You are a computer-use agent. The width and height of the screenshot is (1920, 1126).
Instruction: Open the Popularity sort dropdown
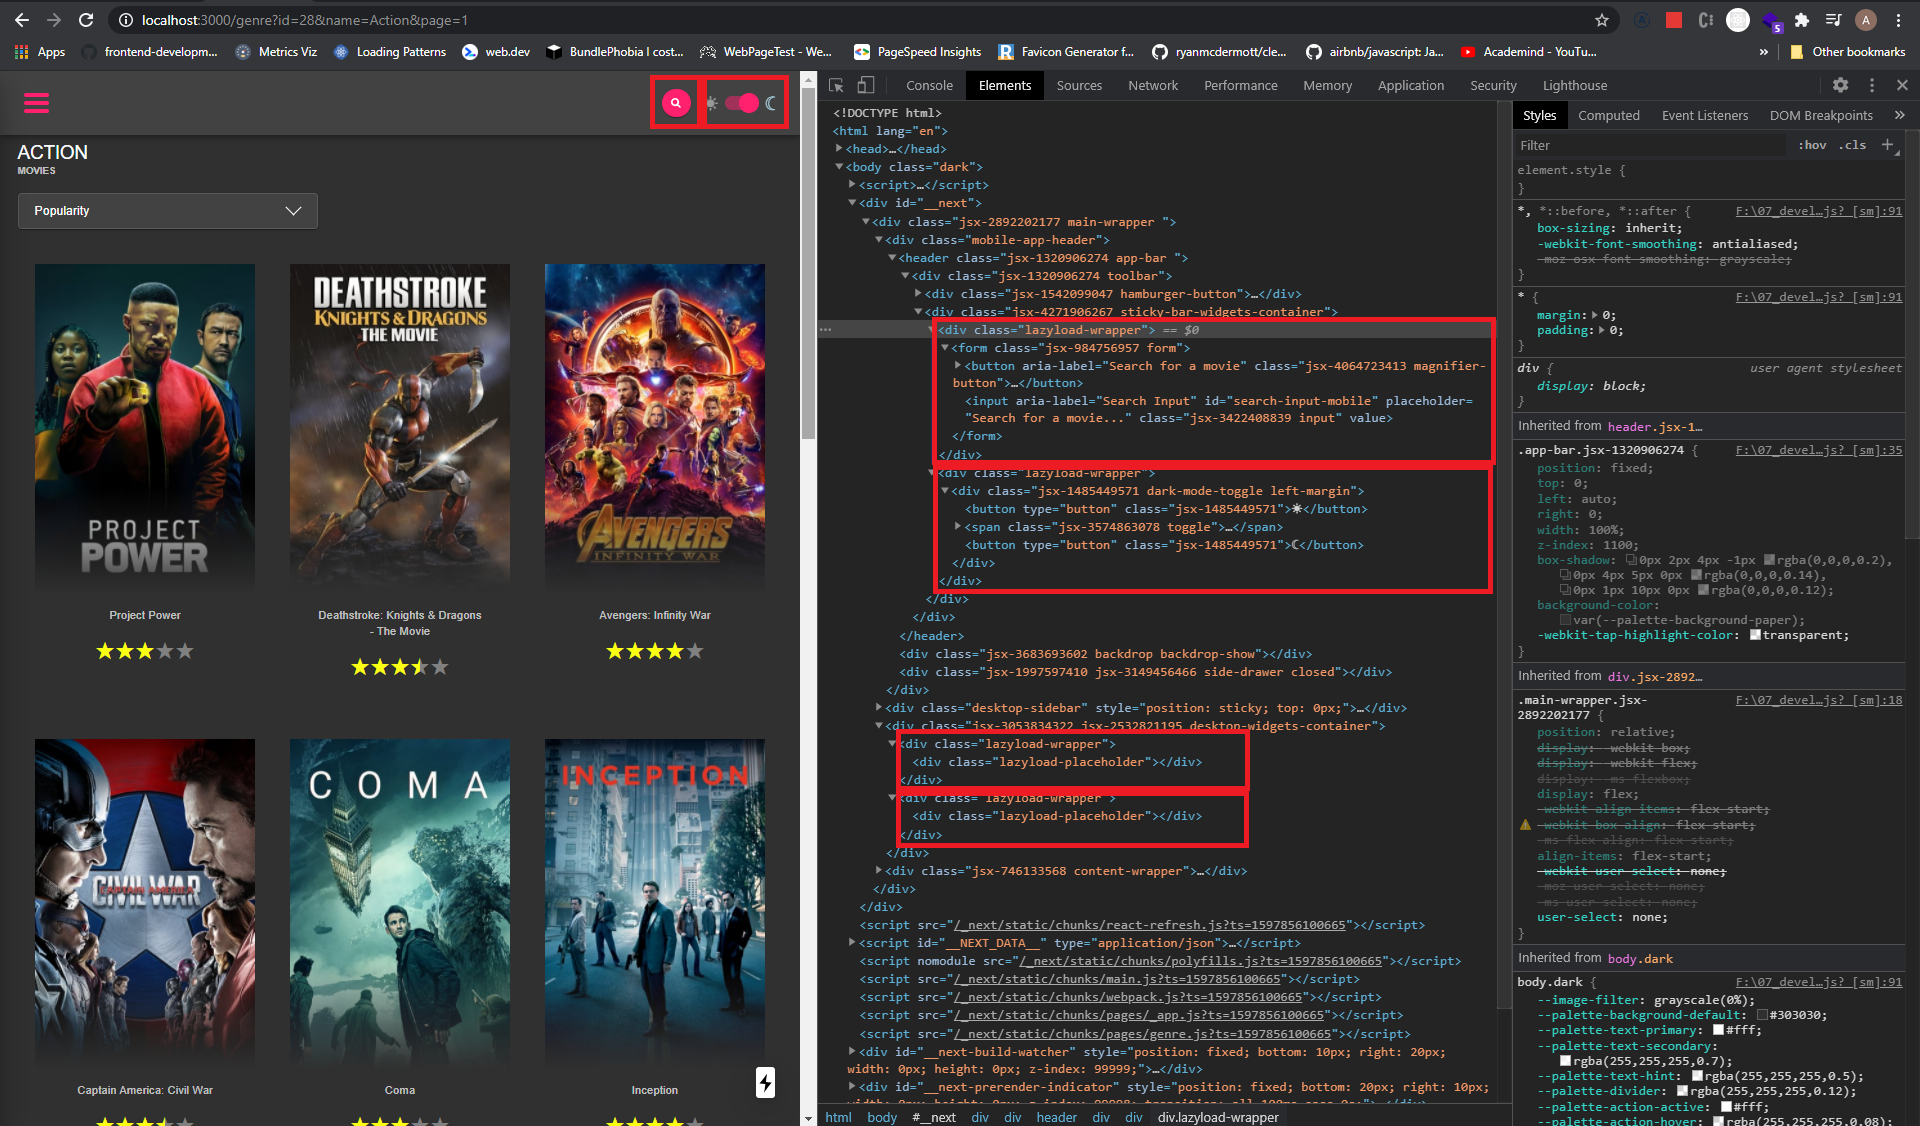(x=168, y=211)
